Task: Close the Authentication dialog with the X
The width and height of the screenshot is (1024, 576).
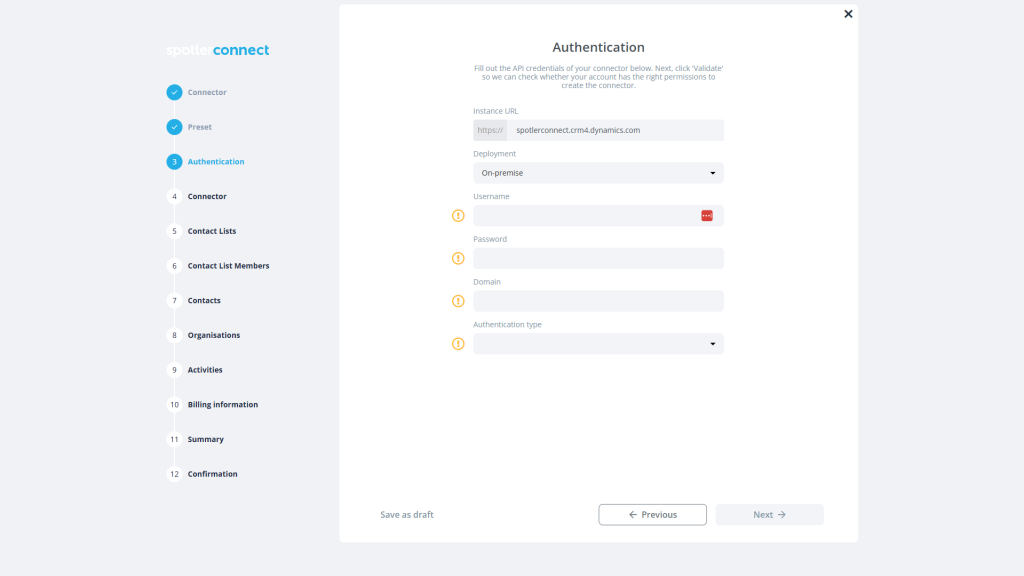Action: pos(848,14)
